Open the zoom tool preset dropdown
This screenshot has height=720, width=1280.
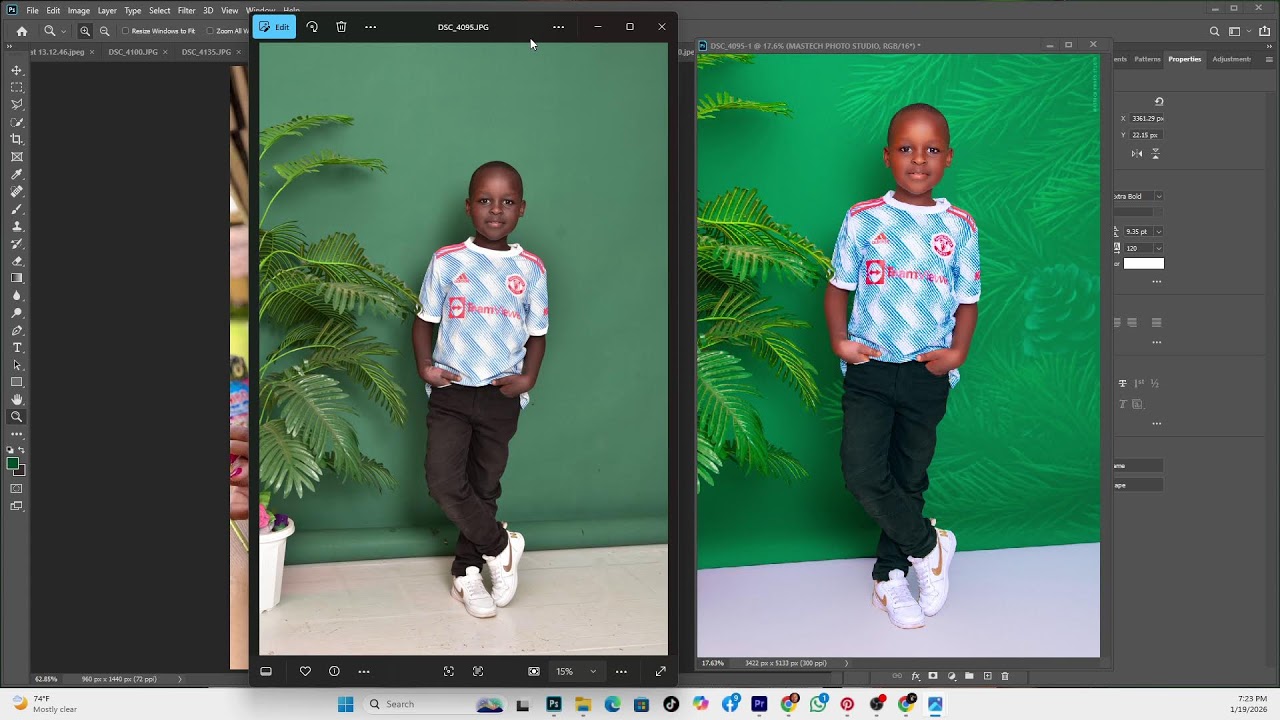(x=63, y=31)
